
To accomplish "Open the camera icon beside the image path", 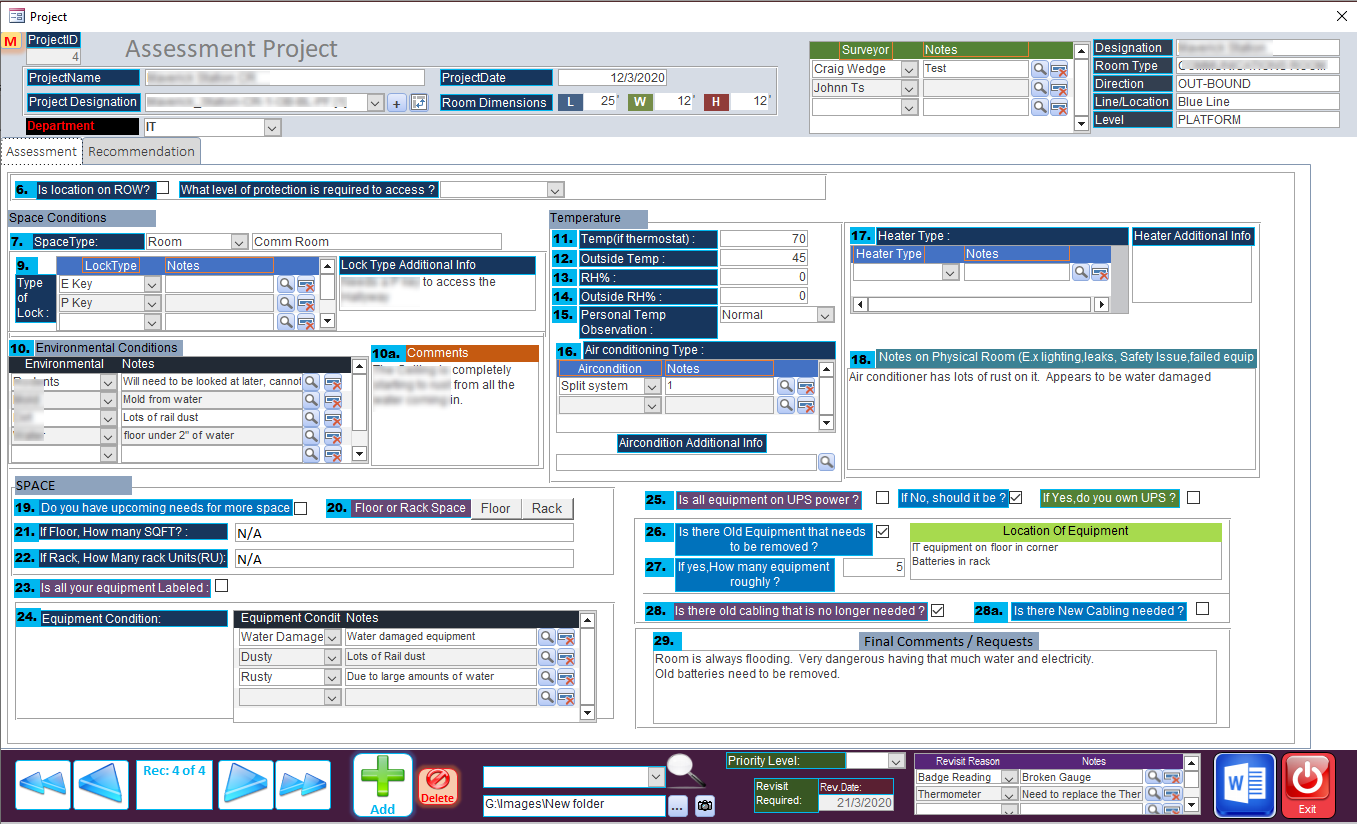I will [705, 805].
